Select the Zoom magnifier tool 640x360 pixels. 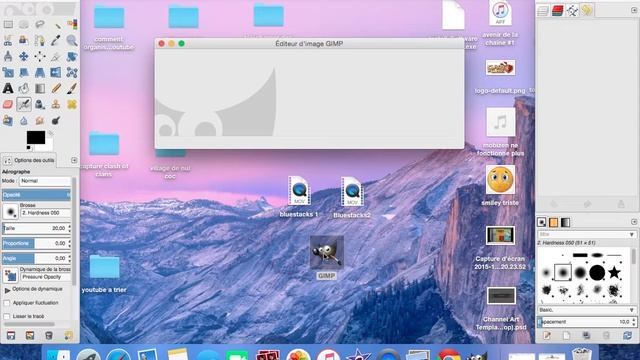pos(72,40)
